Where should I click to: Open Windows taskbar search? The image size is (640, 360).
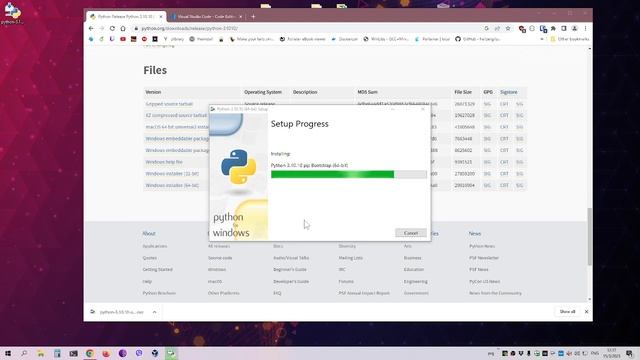[x=24, y=353]
